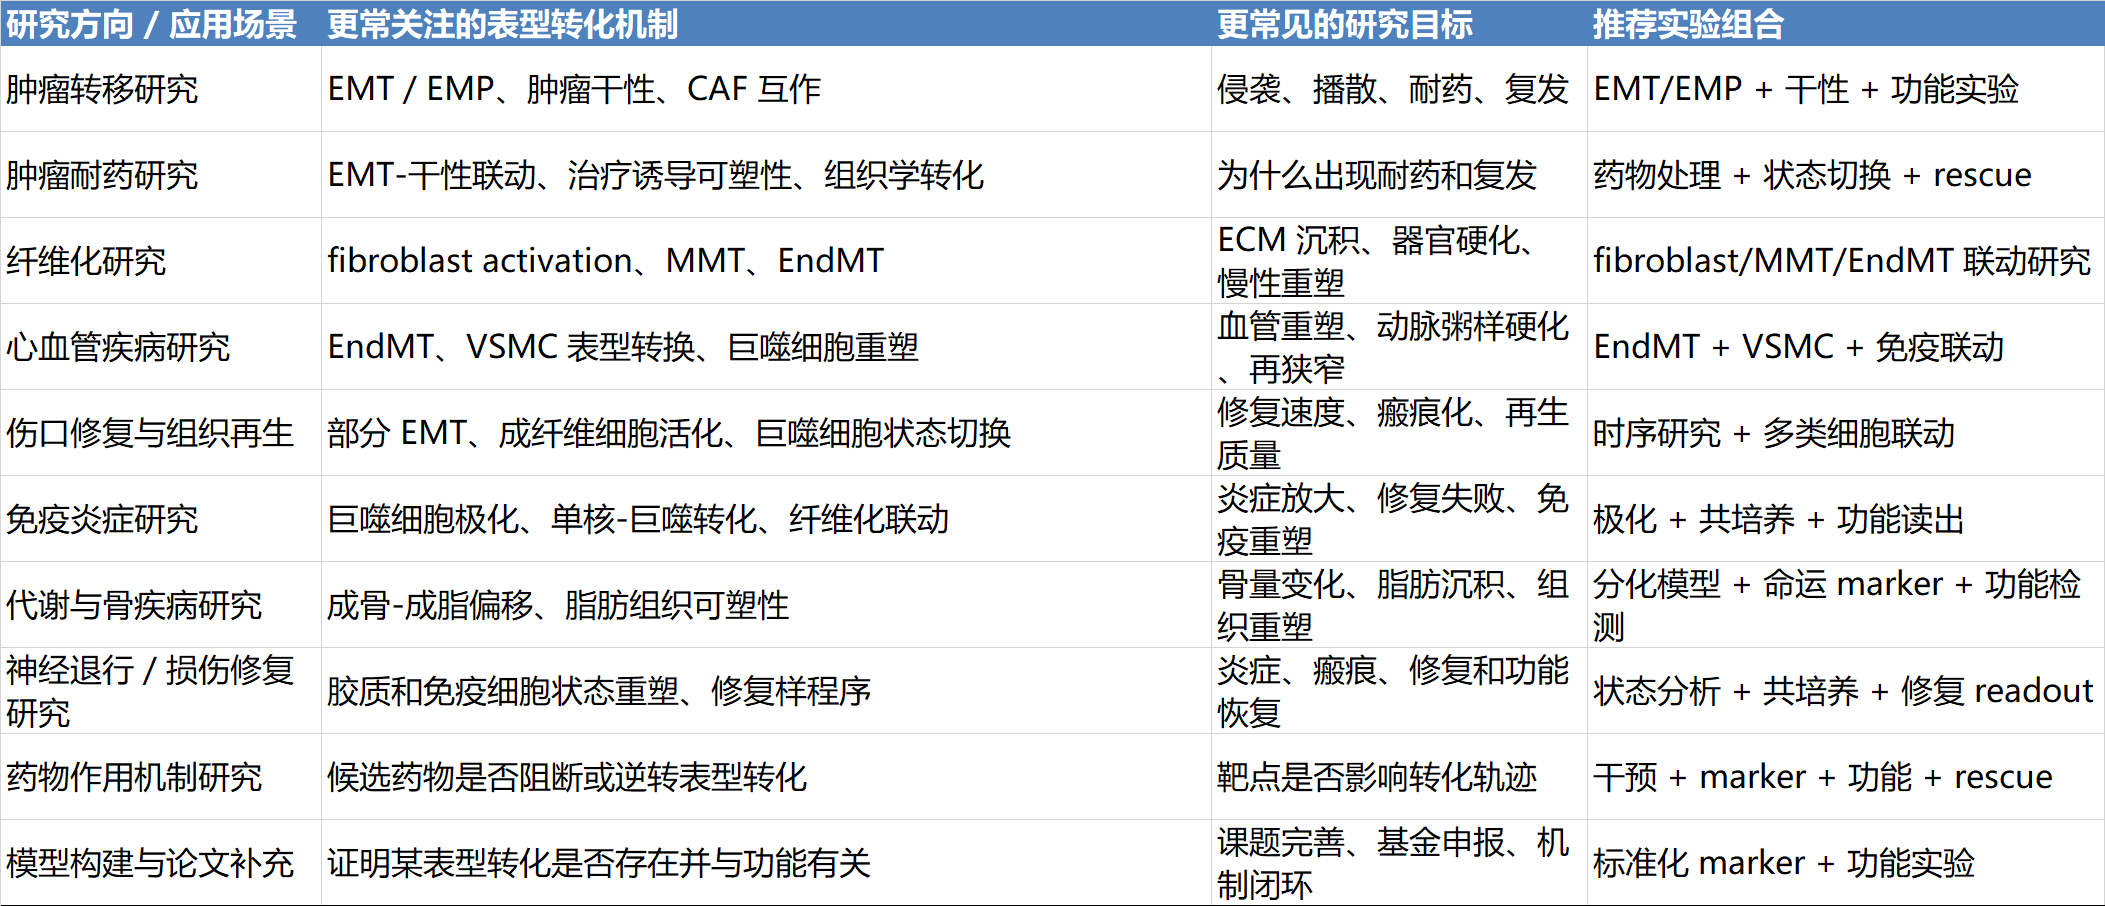Click the 为什么出现耐药和复发 cell
This screenshot has width=2105, height=906.
(x=1376, y=175)
